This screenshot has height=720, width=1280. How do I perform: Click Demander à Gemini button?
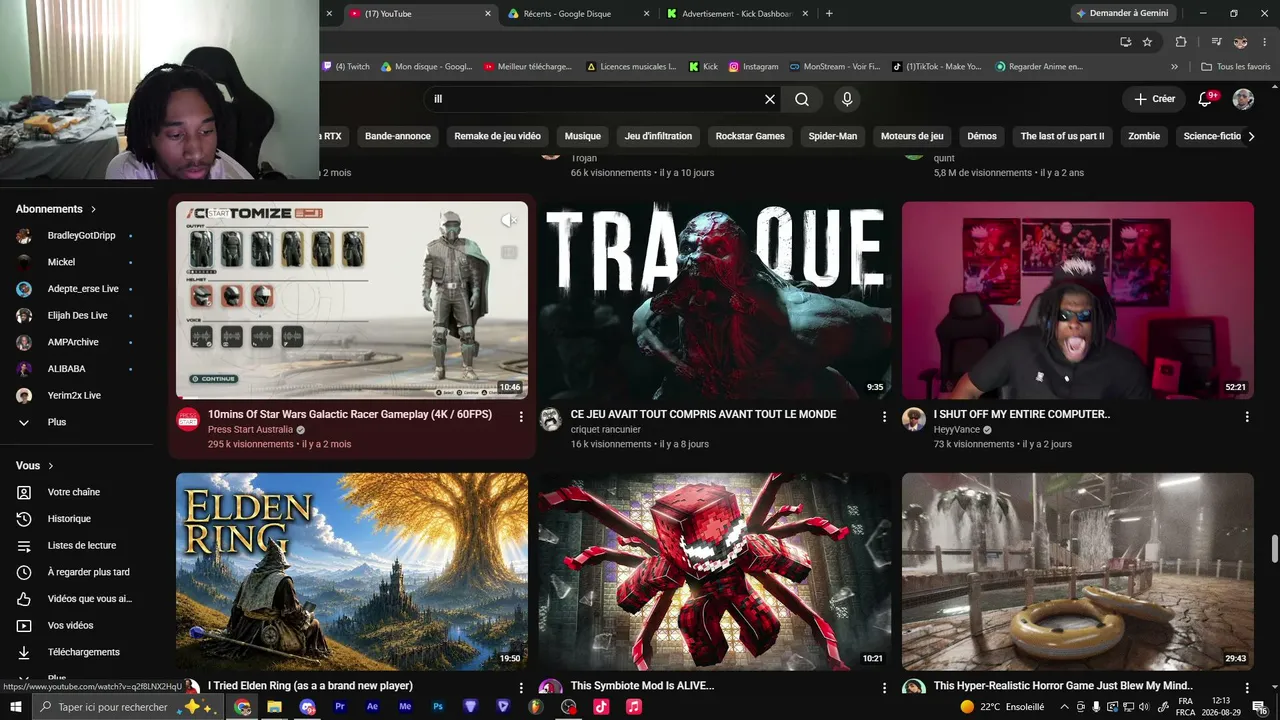(x=1122, y=14)
